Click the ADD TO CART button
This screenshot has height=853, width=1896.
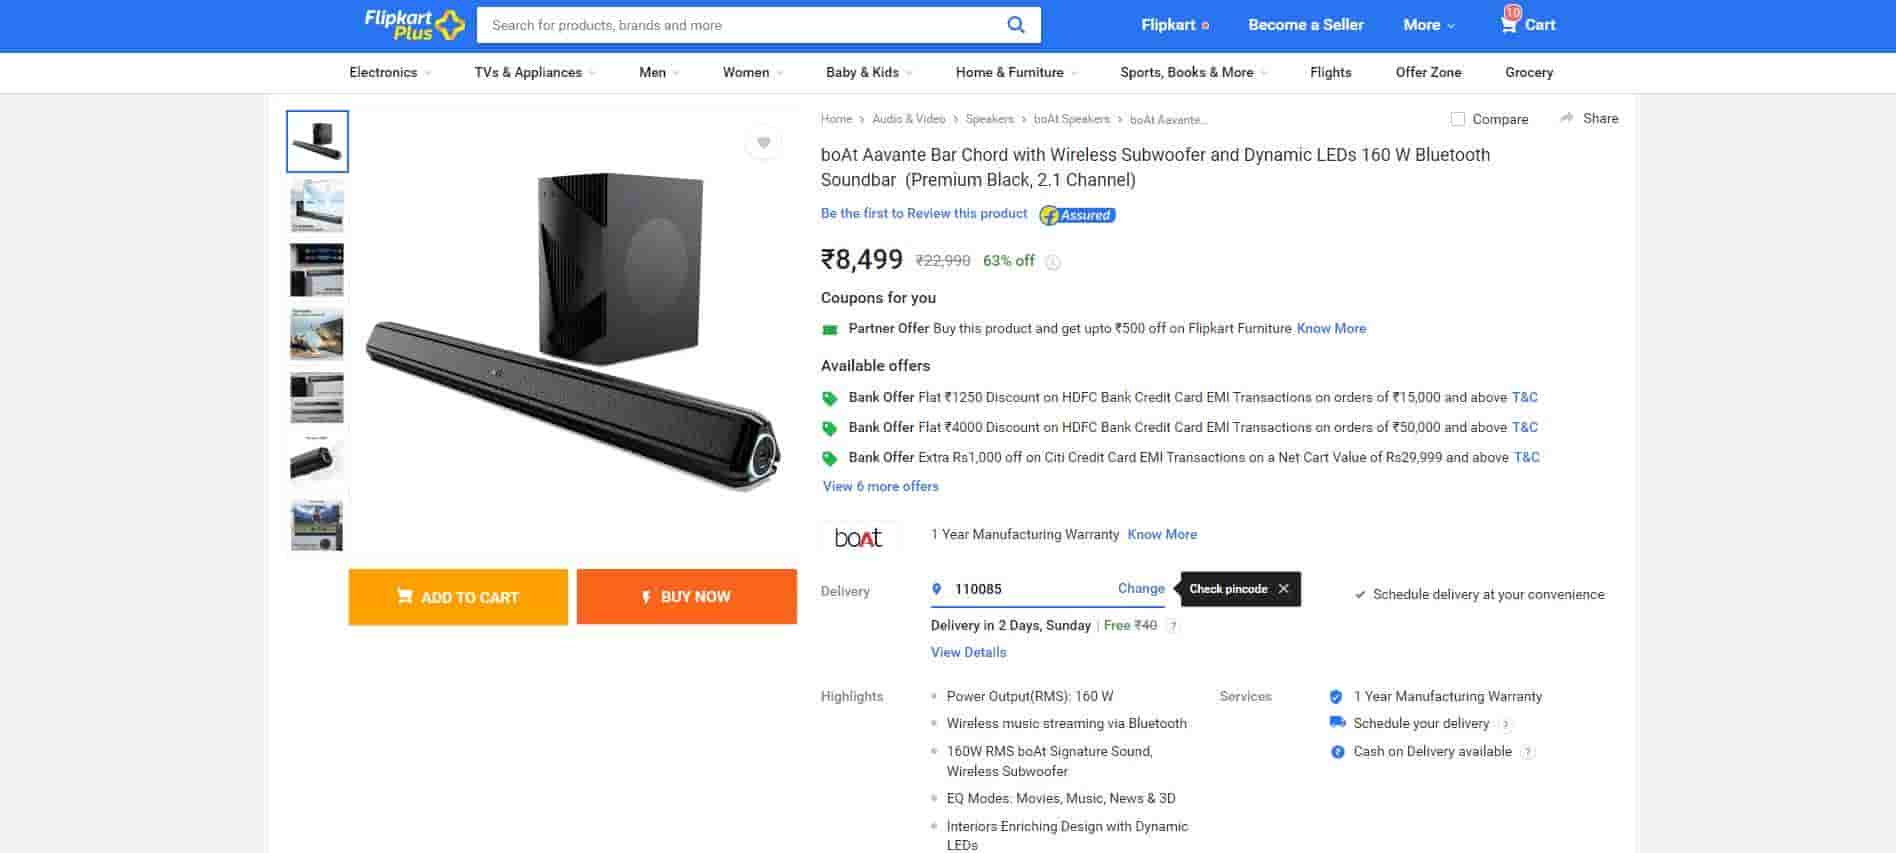pos(458,597)
